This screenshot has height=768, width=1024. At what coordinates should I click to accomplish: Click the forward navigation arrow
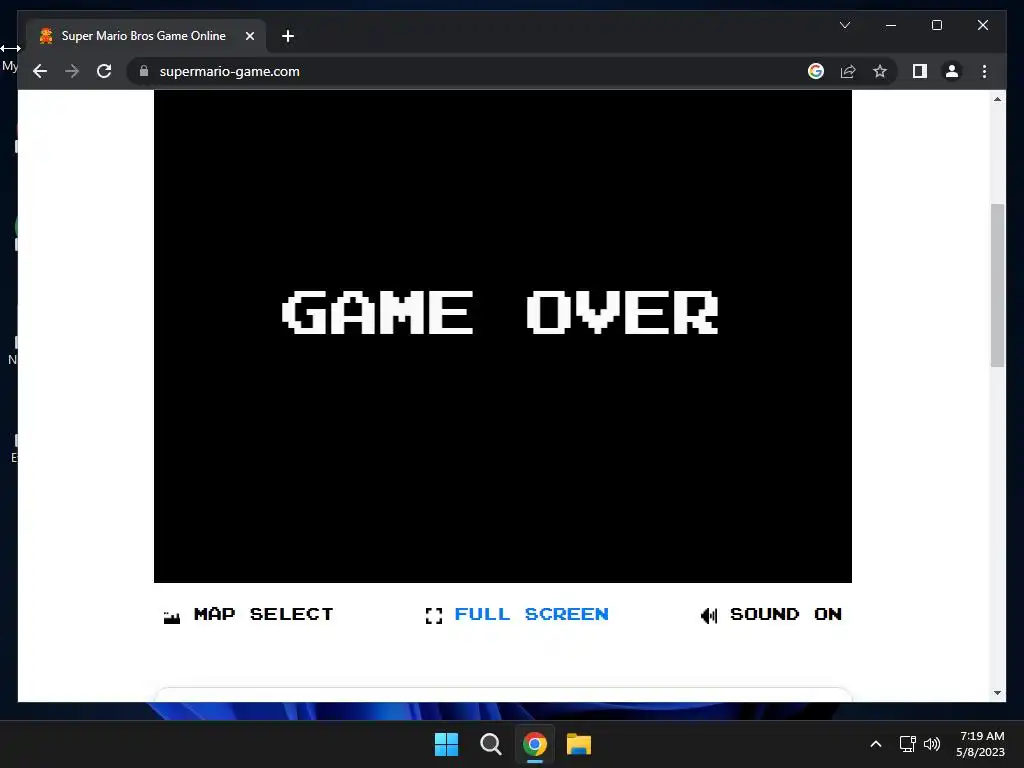tap(72, 71)
